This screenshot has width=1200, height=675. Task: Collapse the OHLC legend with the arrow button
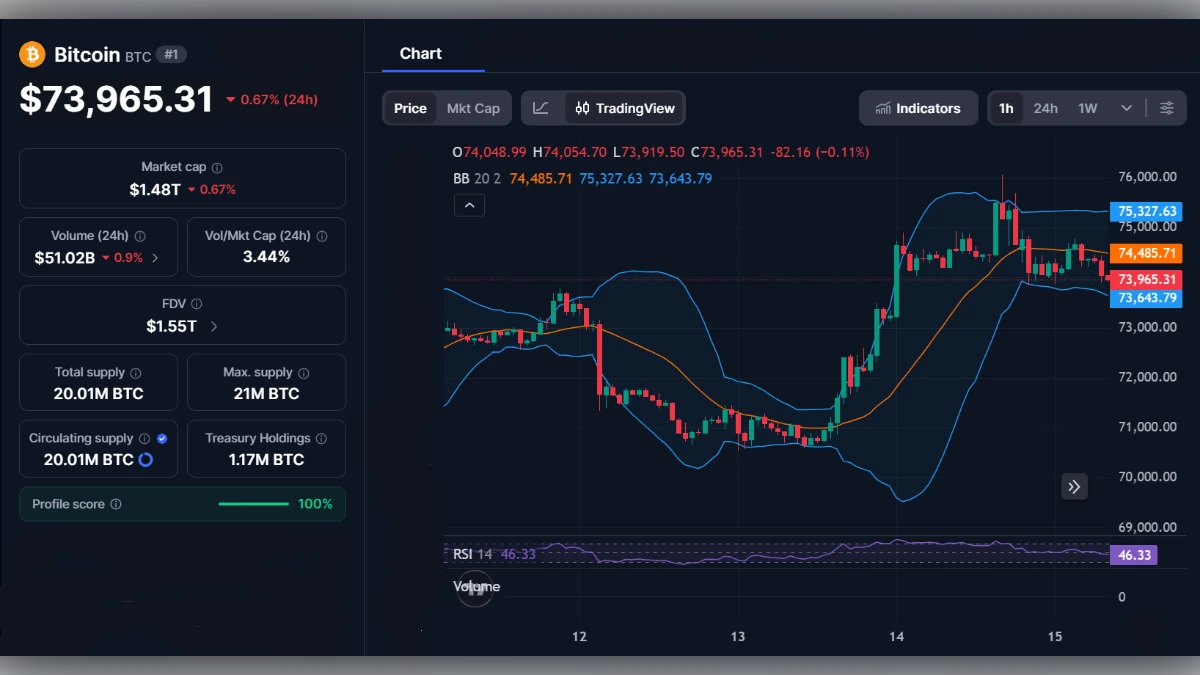[x=469, y=205]
